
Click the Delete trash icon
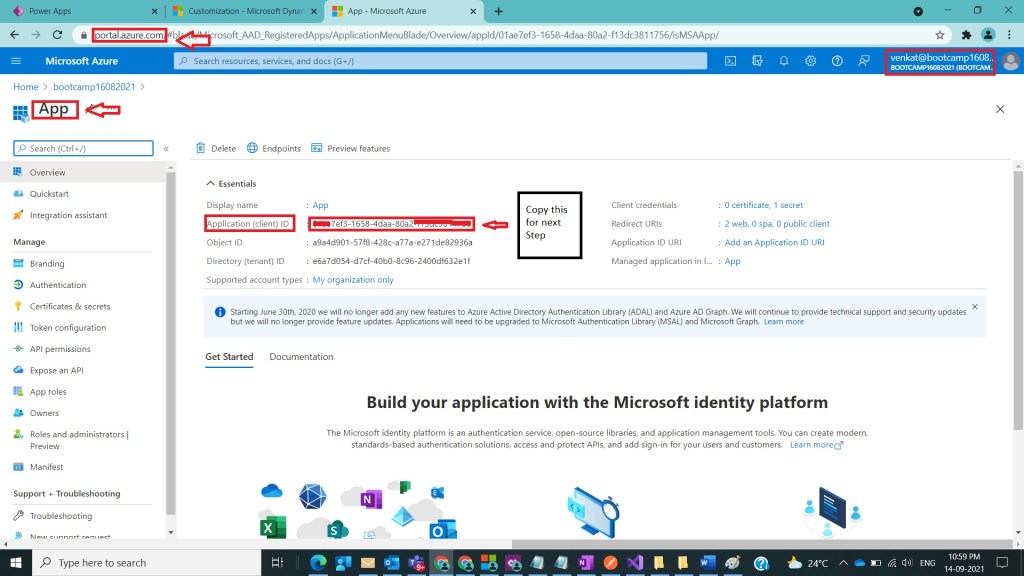201,148
